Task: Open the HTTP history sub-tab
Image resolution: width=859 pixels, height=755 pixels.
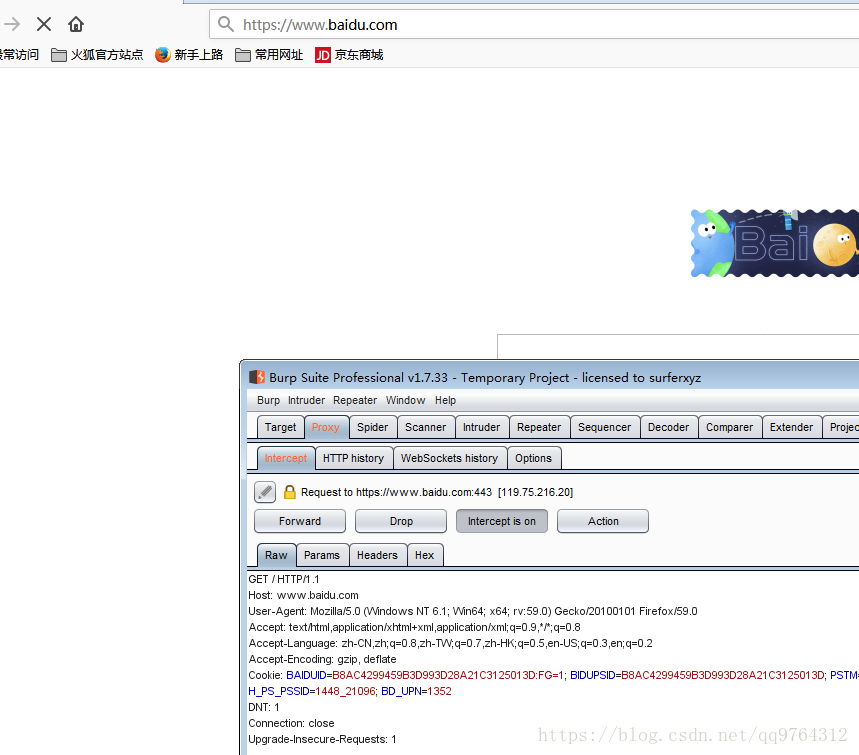Action: pyautogui.click(x=353, y=459)
